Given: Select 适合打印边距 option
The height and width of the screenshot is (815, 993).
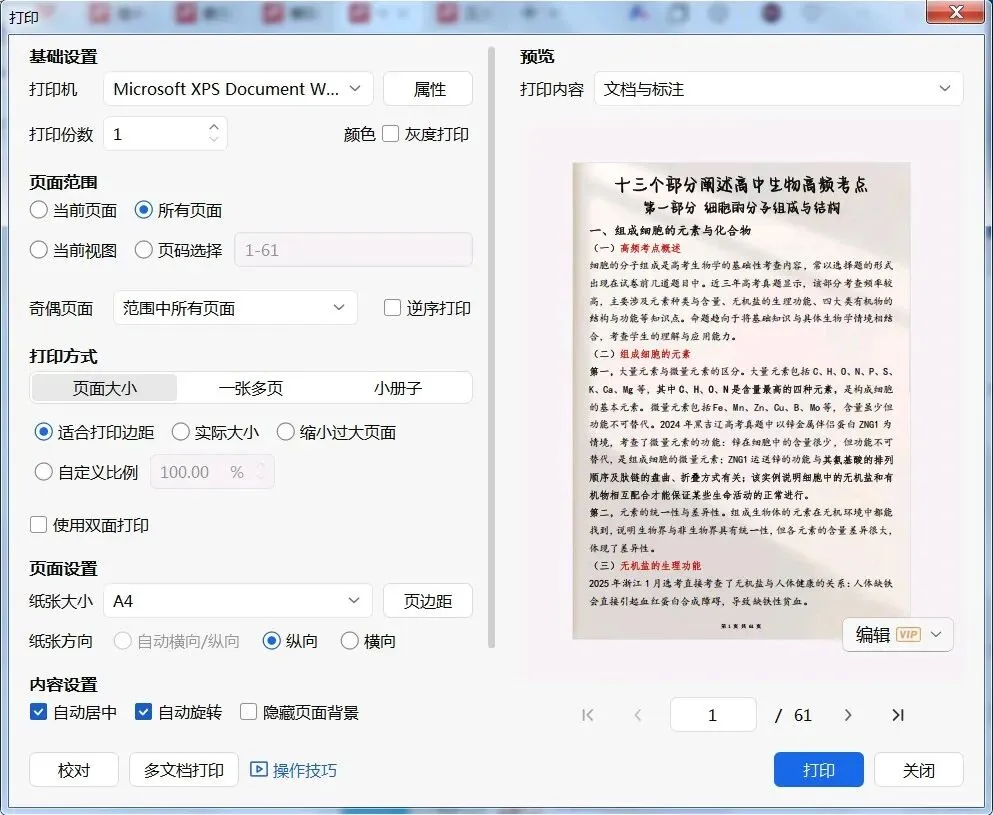Looking at the screenshot, I should [43, 433].
